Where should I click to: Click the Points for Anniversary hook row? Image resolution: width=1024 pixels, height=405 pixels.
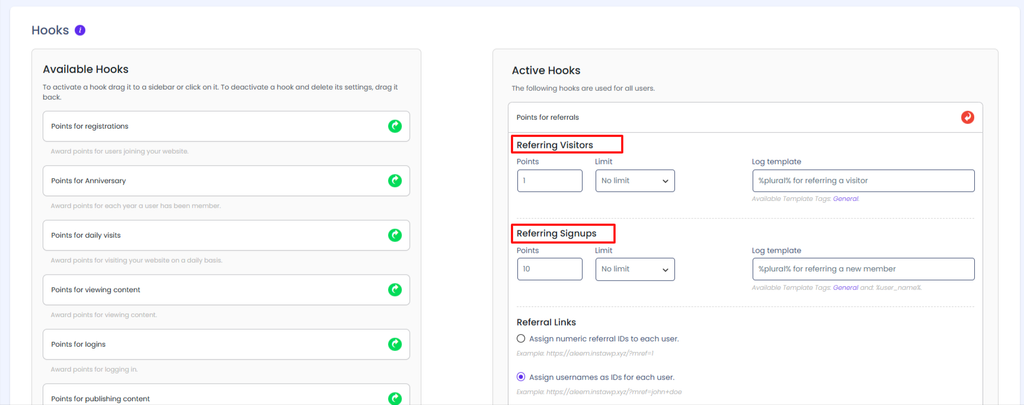point(226,180)
